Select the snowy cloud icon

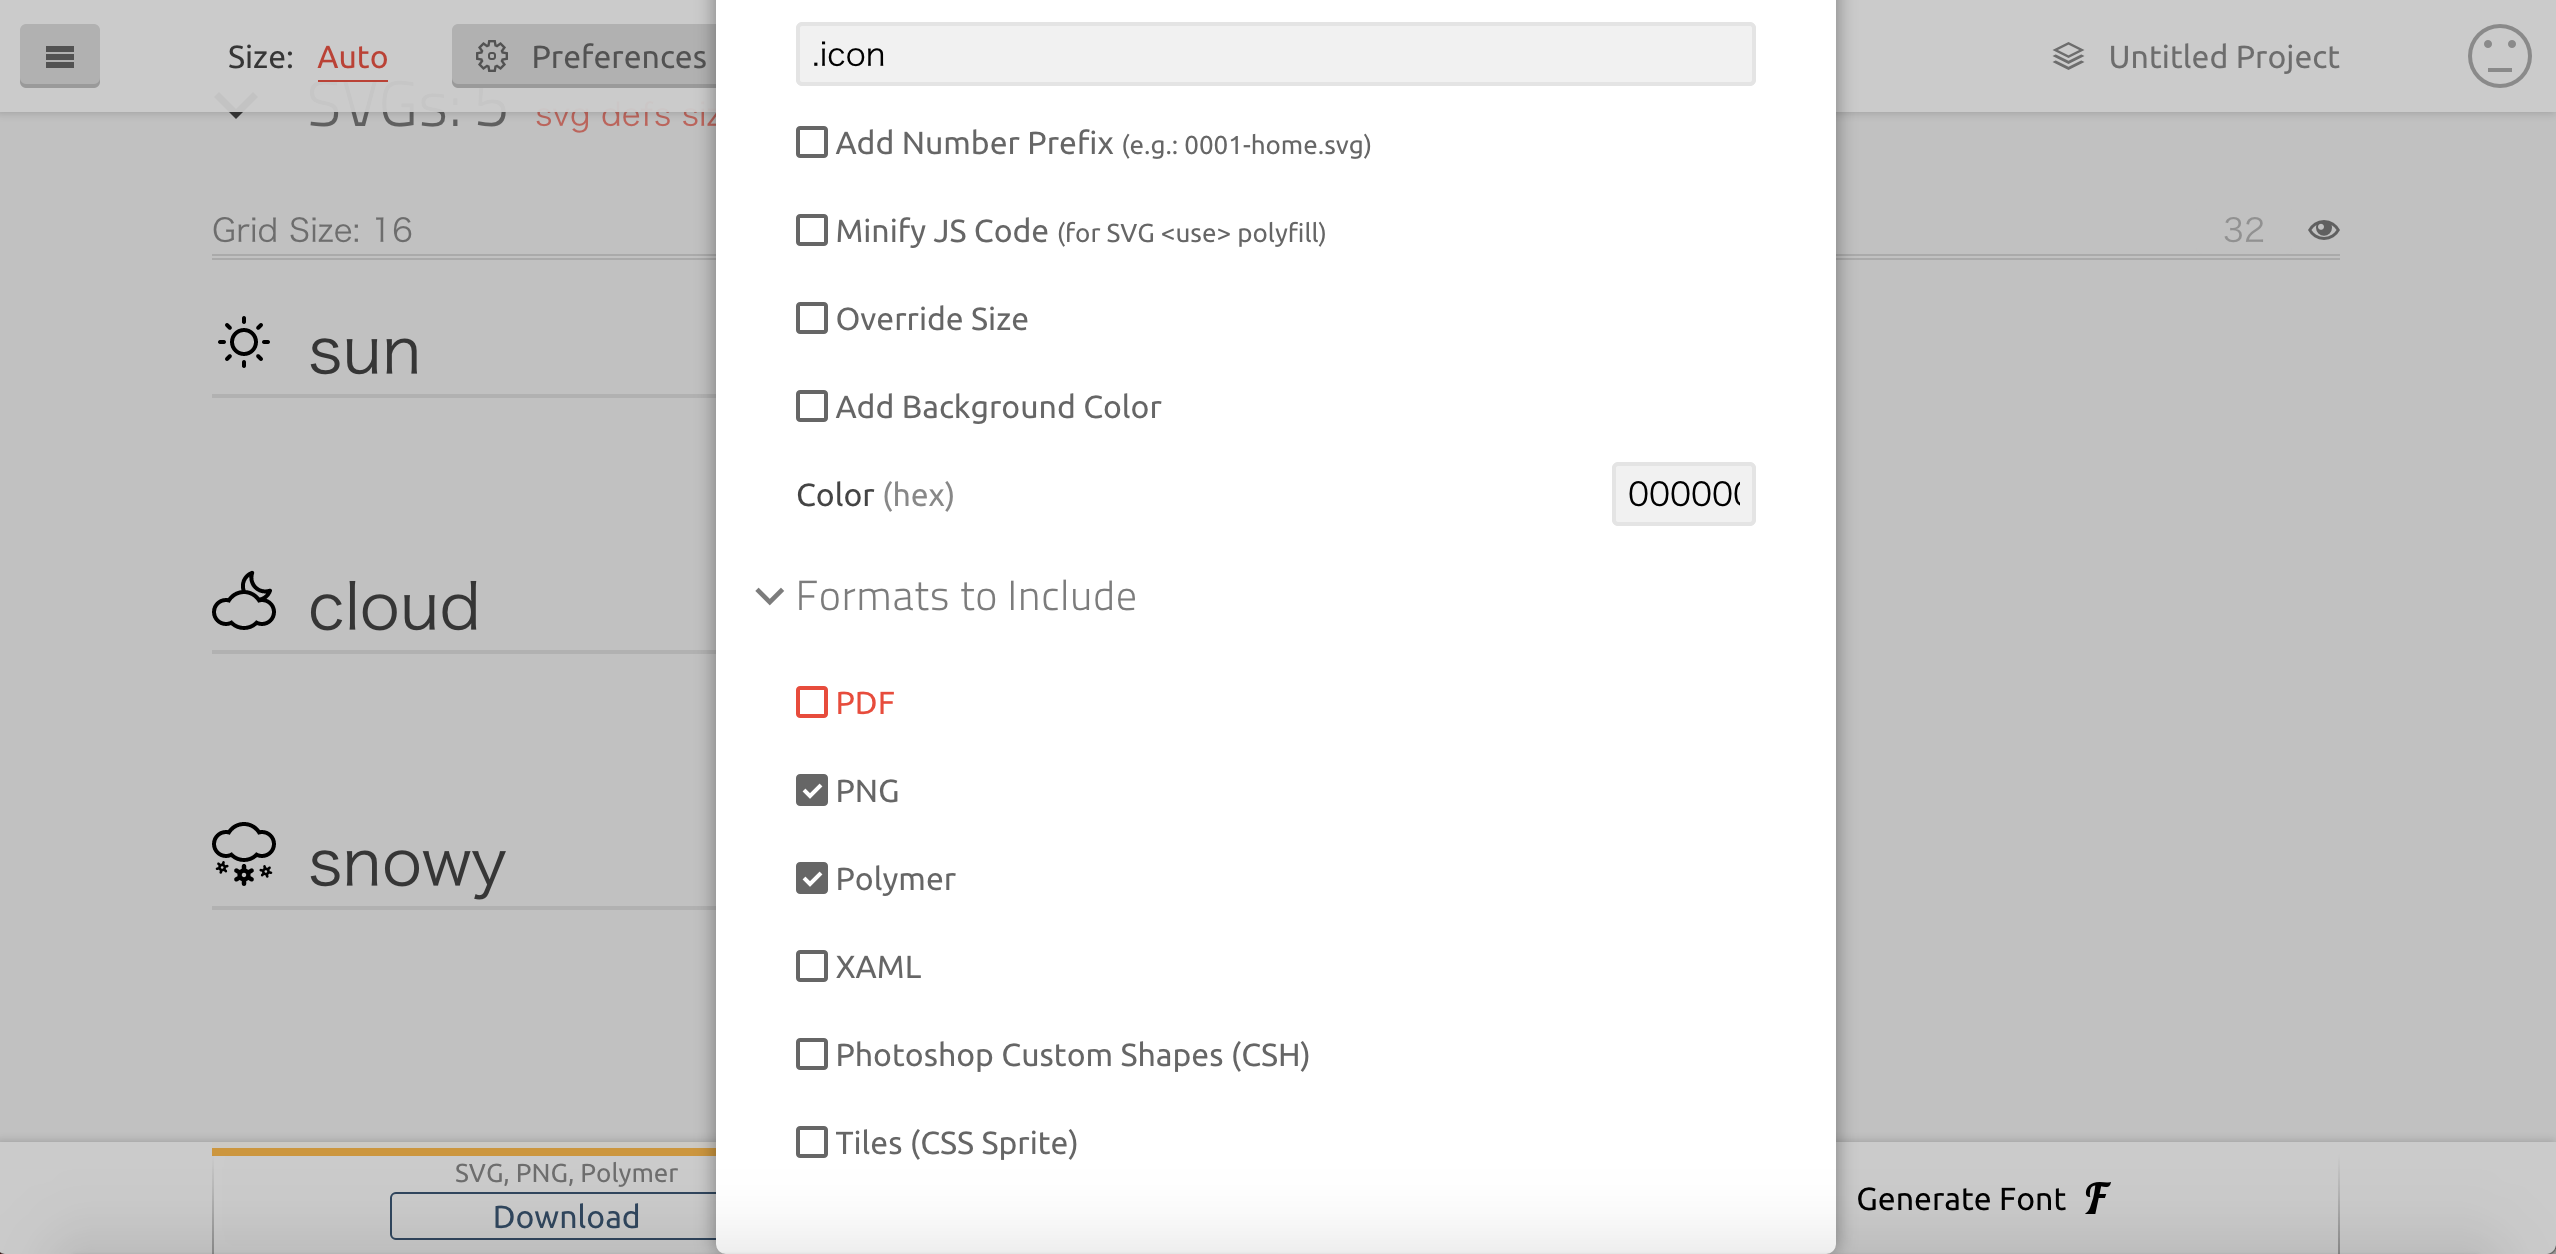(x=243, y=854)
